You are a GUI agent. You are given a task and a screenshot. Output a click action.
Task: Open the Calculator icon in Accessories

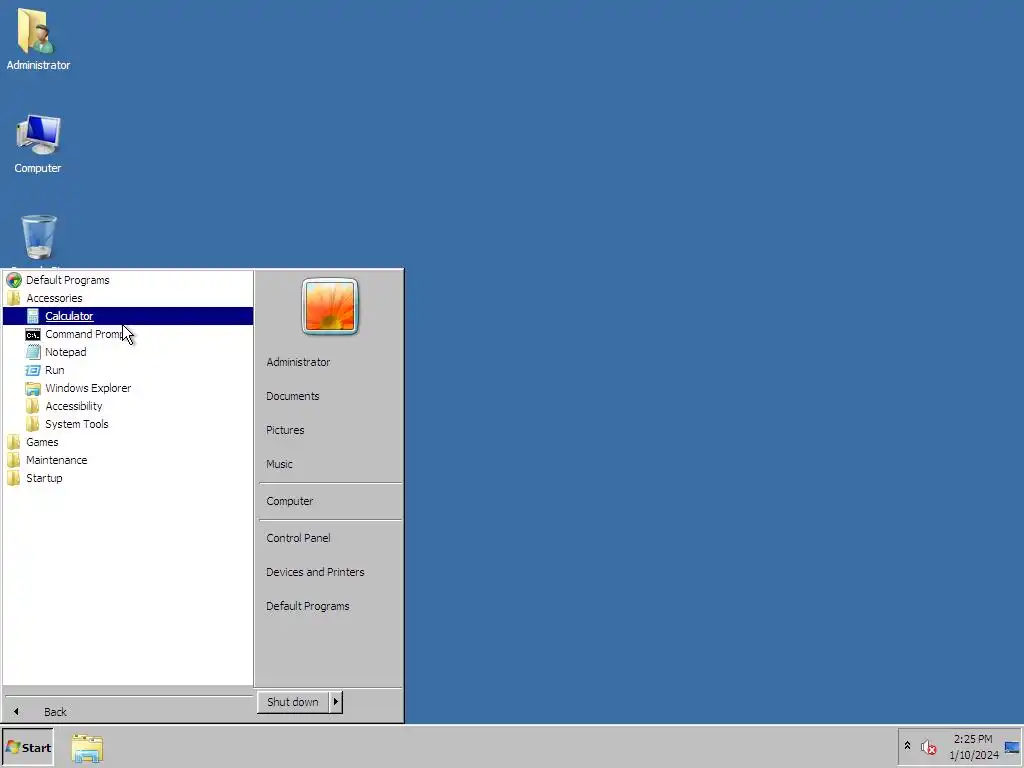pyautogui.click(x=33, y=316)
